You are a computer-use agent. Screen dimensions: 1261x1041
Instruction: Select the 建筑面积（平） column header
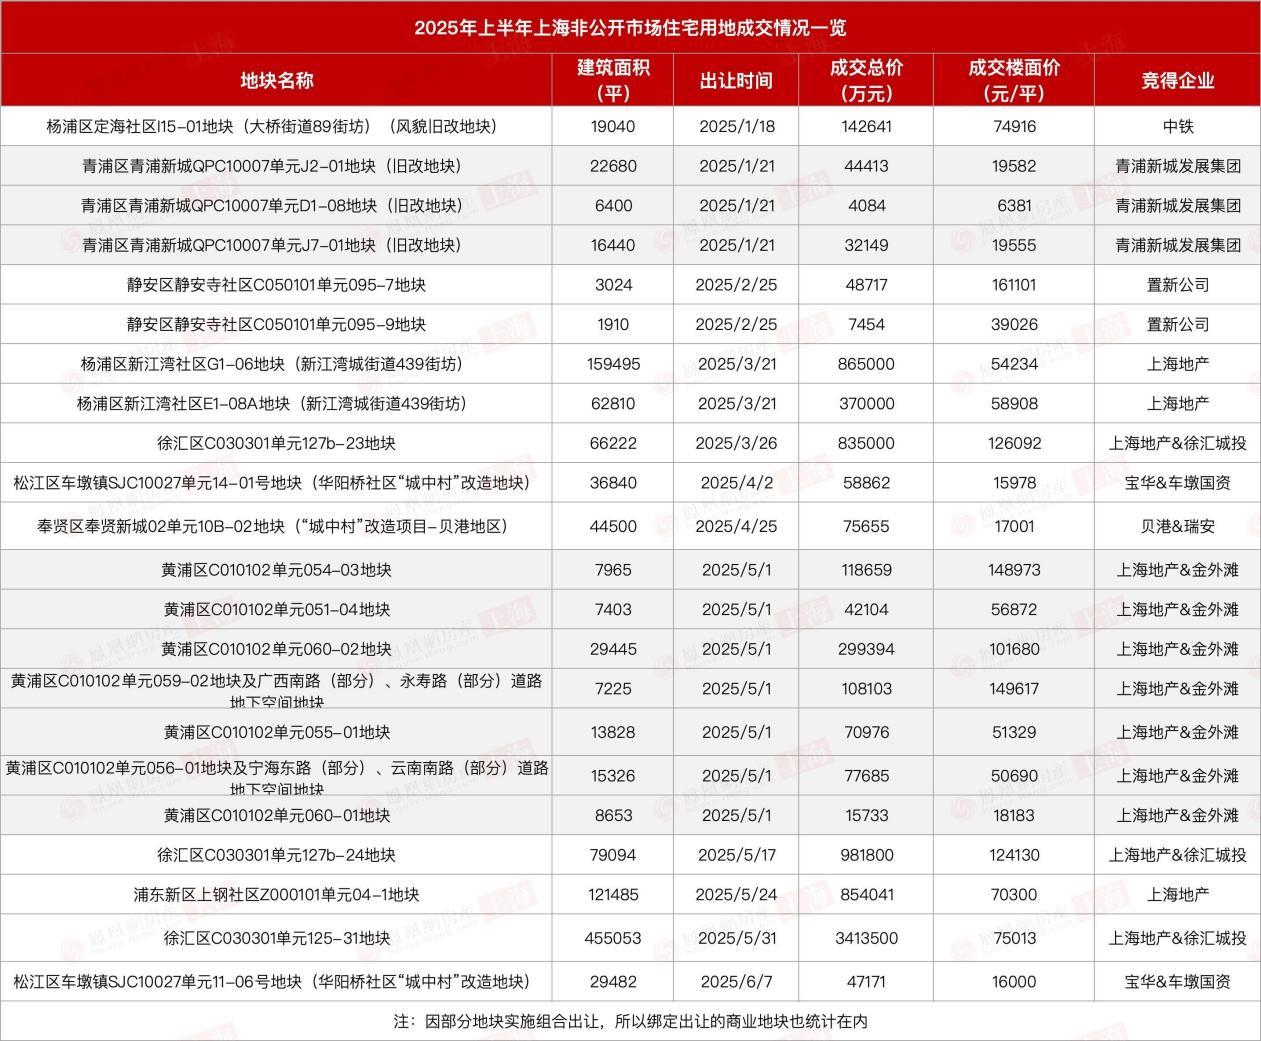point(613,80)
